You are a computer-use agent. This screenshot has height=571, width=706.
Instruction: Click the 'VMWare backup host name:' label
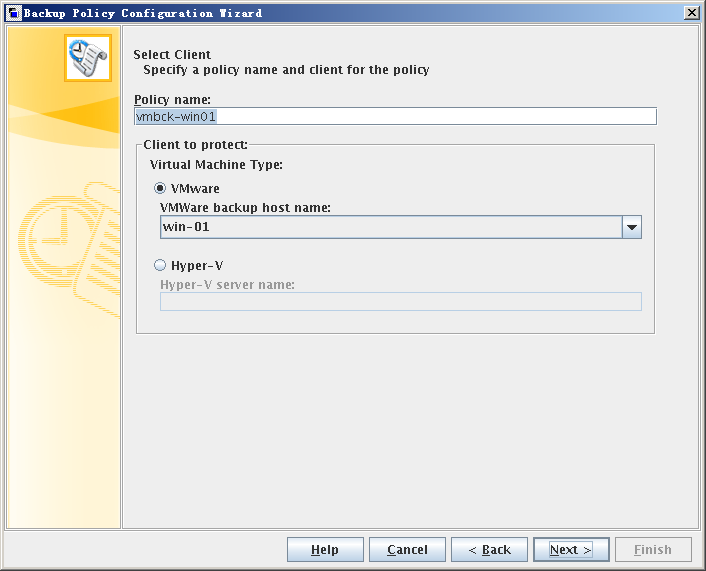(245, 208)
